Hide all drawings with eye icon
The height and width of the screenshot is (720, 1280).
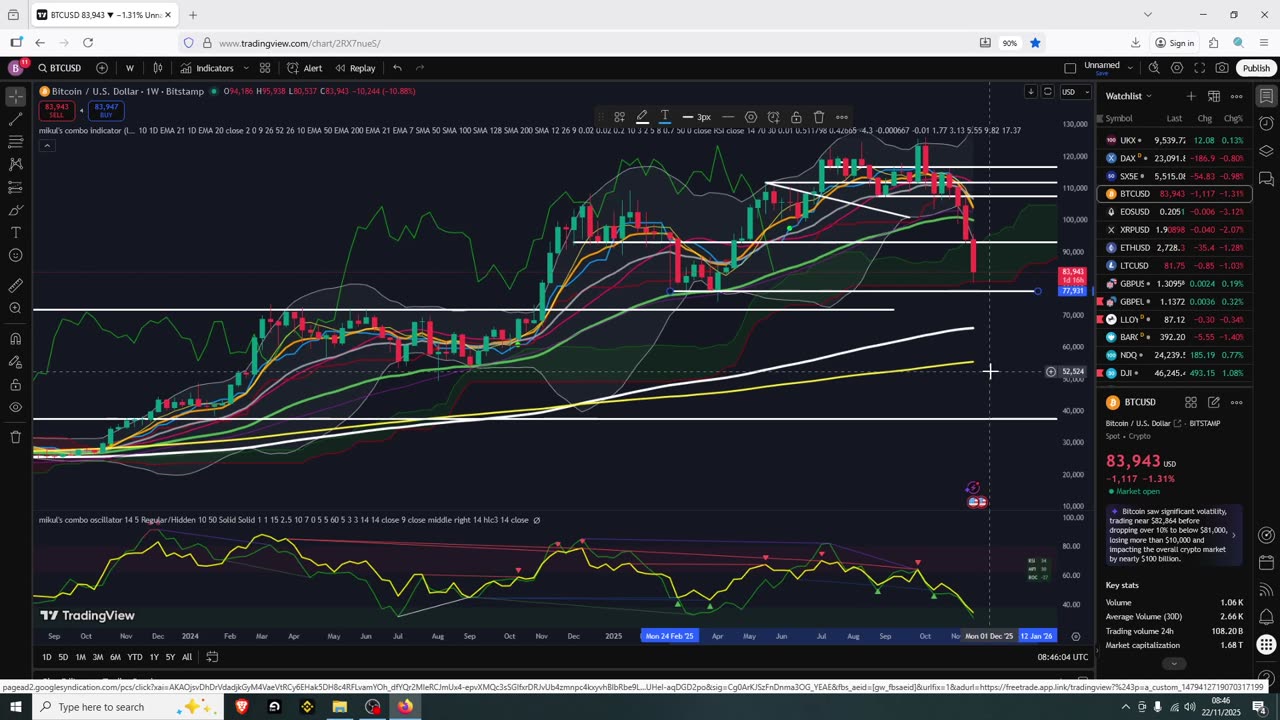coord(15,408)
